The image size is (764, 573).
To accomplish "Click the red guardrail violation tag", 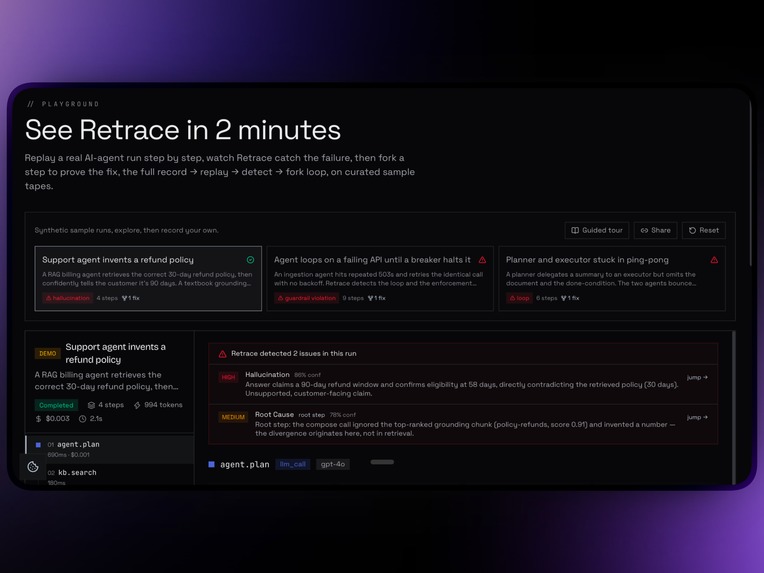I will [306, 298].
